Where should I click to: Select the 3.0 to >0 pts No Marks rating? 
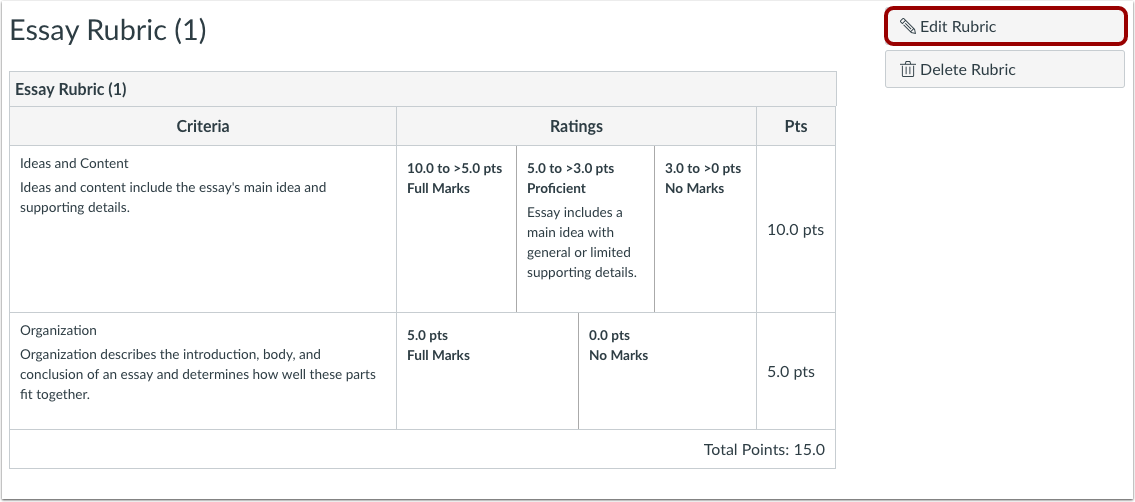pyautogui.click(x=705, y=229)
